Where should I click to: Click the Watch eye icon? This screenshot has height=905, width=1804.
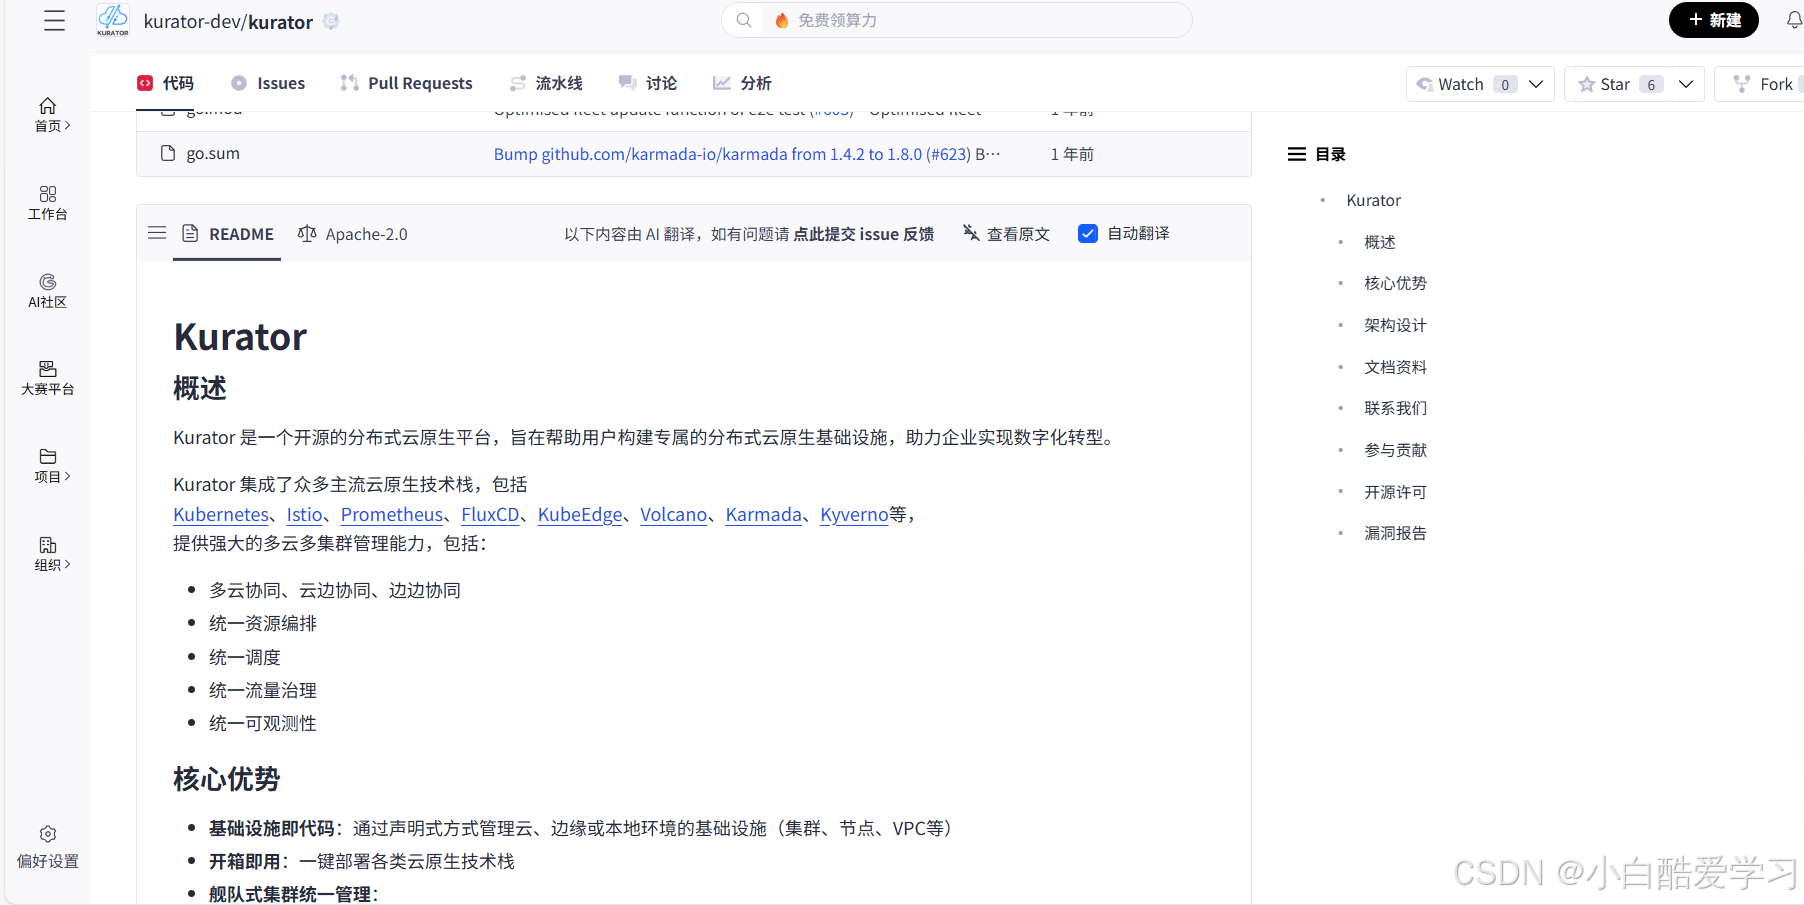[x=1425, y=84]
